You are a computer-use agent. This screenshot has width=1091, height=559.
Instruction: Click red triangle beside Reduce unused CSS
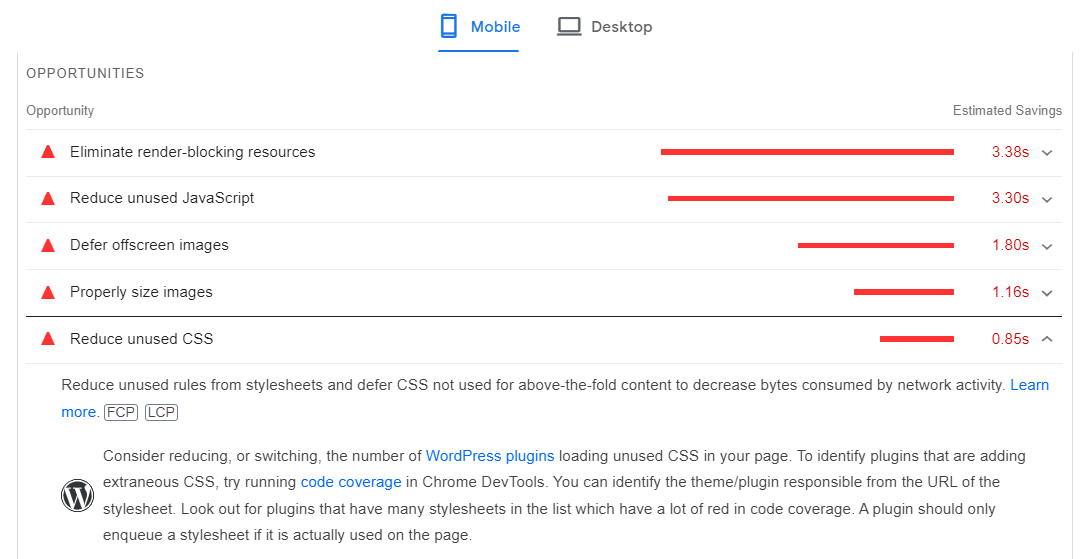pos(47,339)
